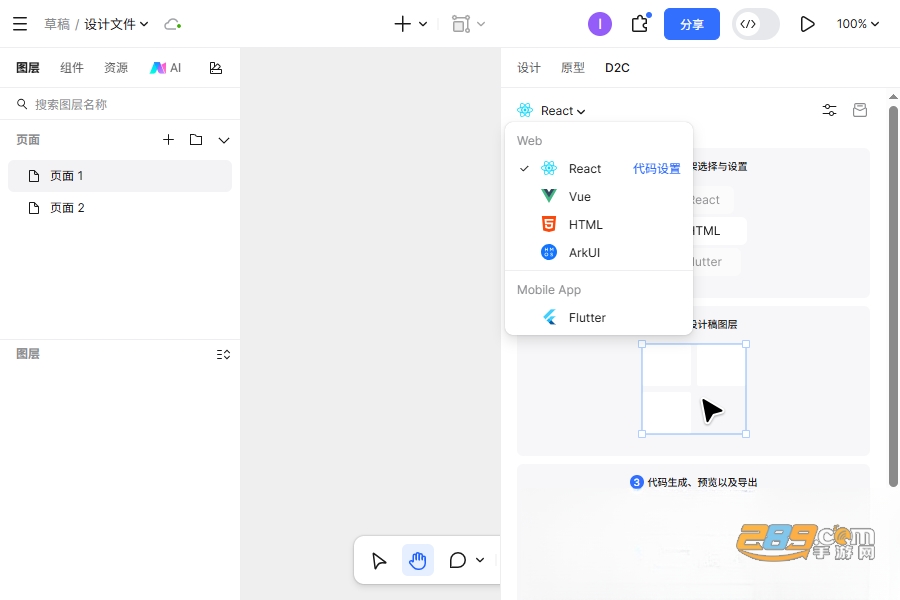The height and width of the screenshot is (600, 900).
Task: Select the comment bubble tool
Action: pos(457,560)
